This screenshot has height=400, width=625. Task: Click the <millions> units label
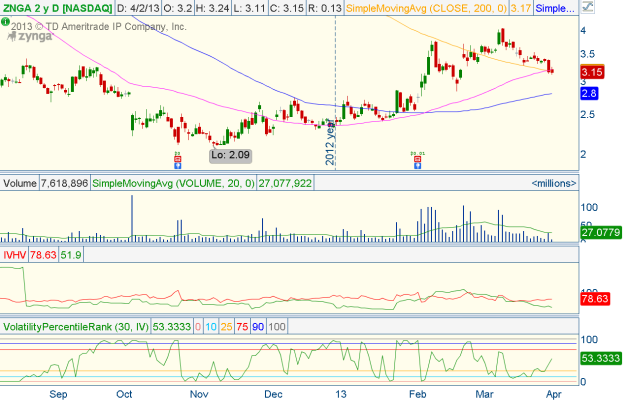click(x=554, y=183)
